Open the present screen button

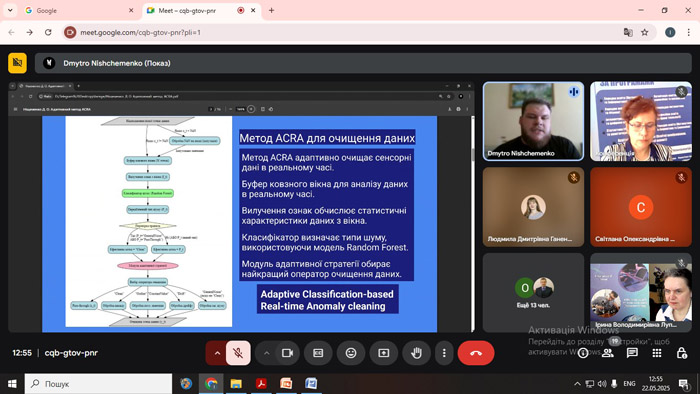(x=383, y=353)
